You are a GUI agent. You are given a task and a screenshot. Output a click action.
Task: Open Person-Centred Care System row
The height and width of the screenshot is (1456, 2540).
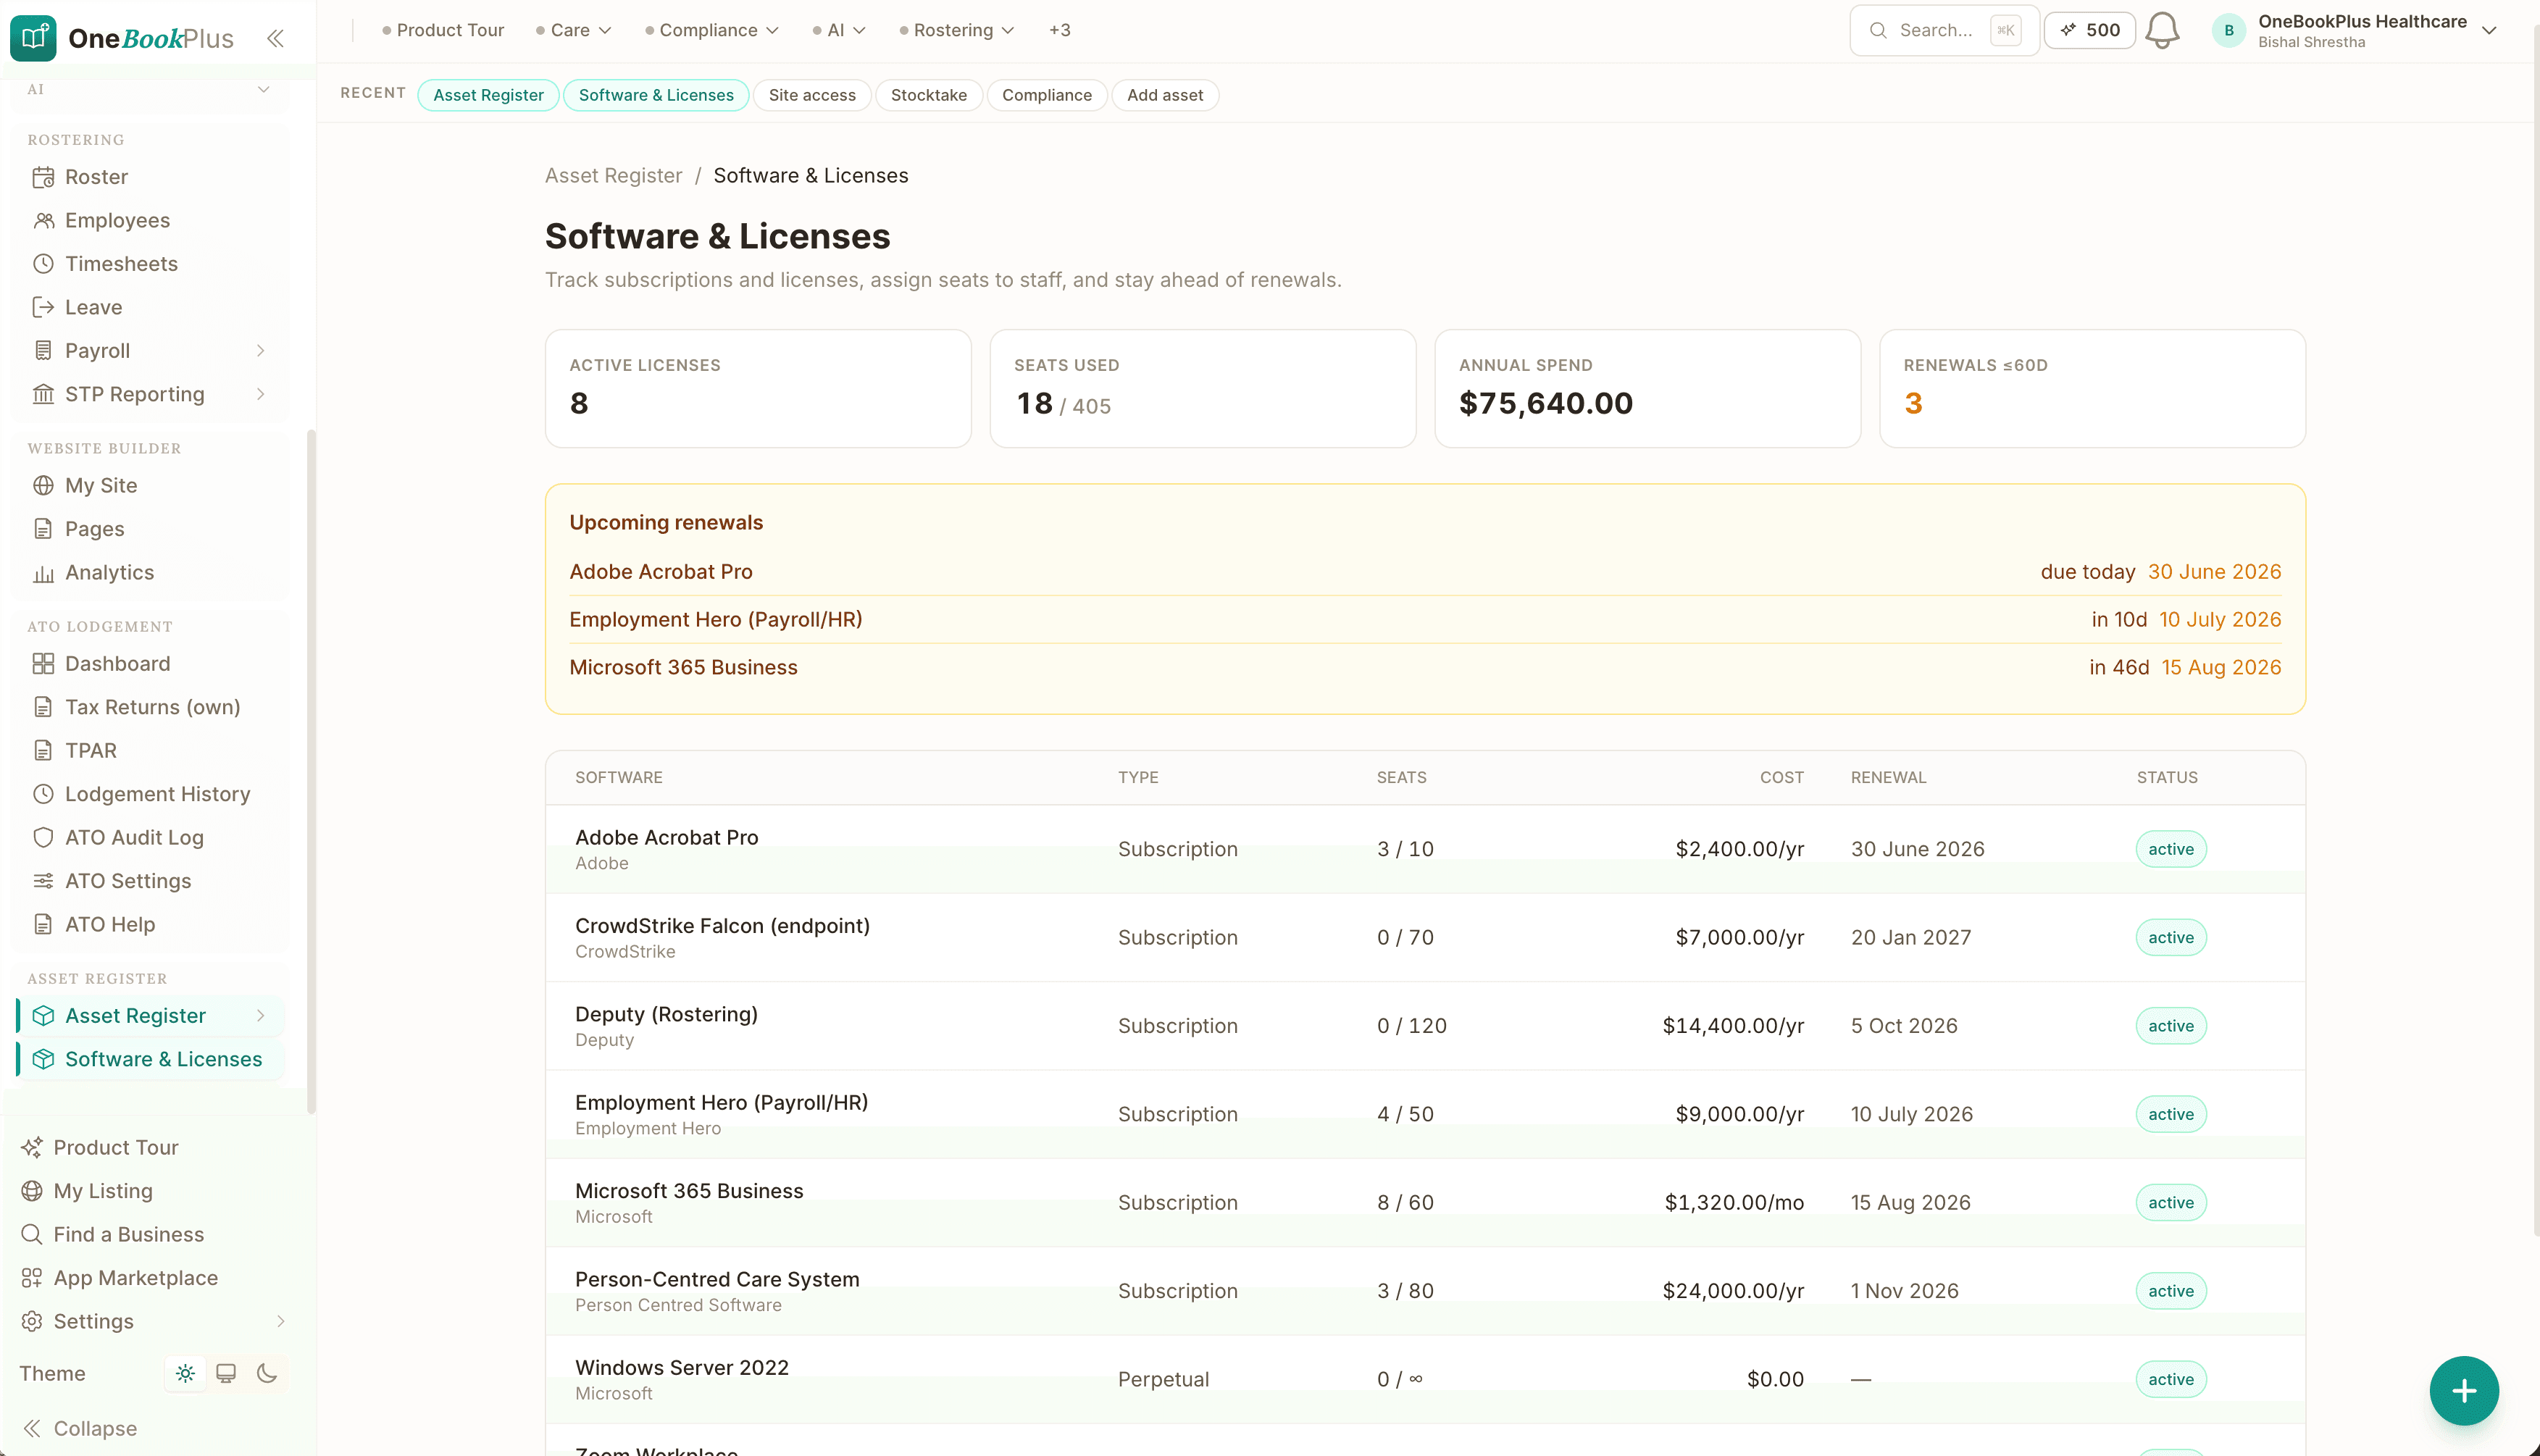(1425, 1291)
